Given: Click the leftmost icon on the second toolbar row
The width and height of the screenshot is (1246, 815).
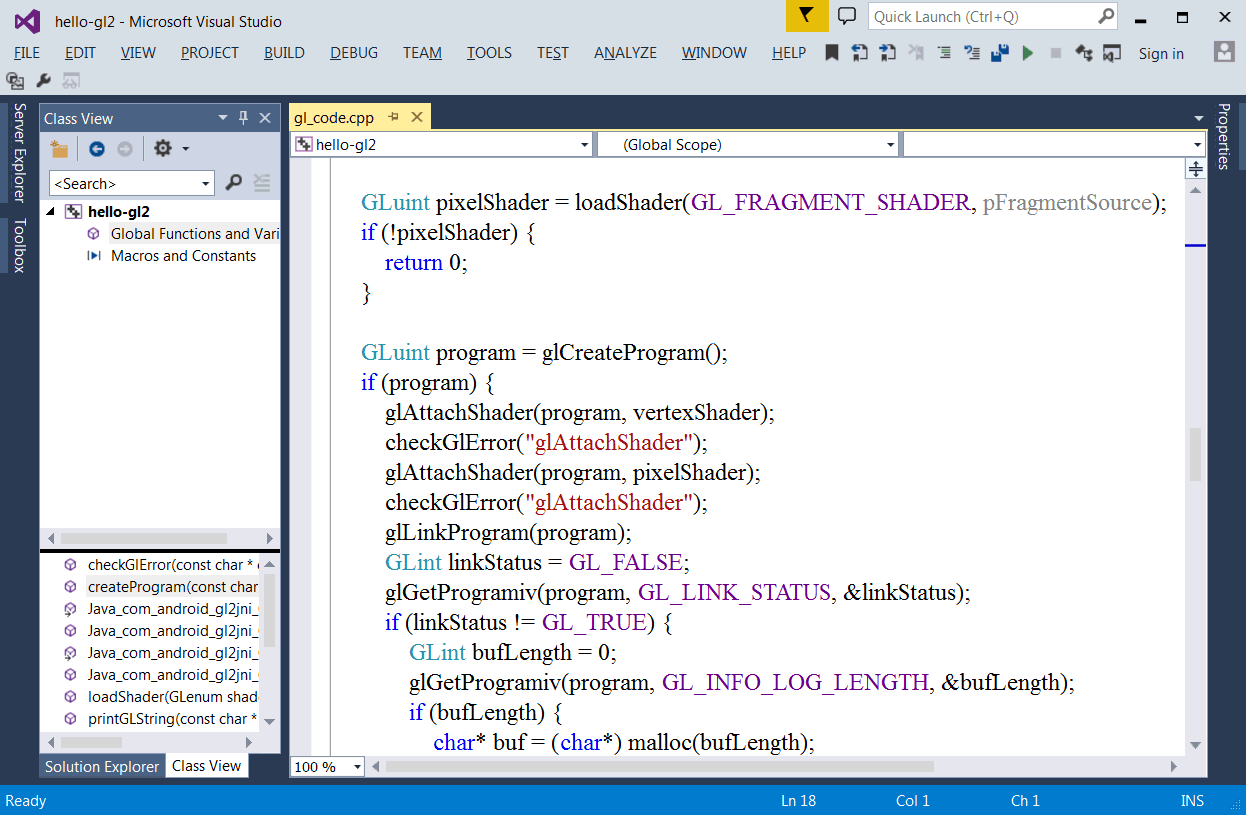Looking at the screenshot, I should coord(15,80).
